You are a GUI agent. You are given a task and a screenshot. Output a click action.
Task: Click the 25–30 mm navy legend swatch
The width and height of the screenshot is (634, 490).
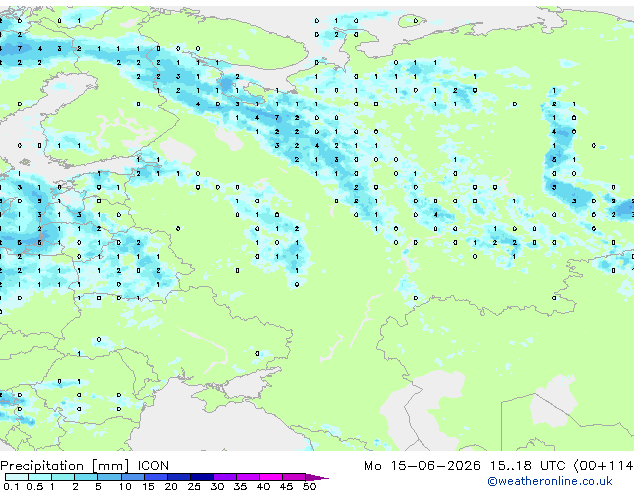(x=201, y=477)
